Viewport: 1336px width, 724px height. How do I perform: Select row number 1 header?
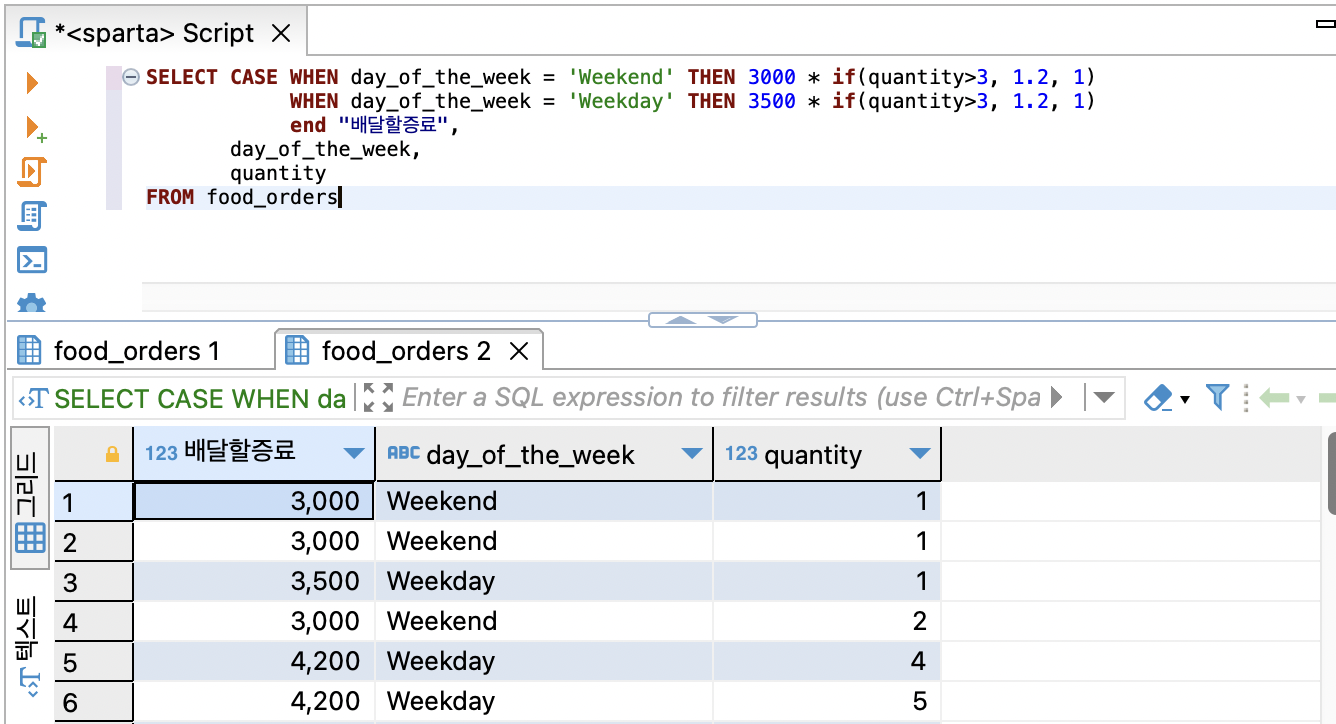pos(94,501)
